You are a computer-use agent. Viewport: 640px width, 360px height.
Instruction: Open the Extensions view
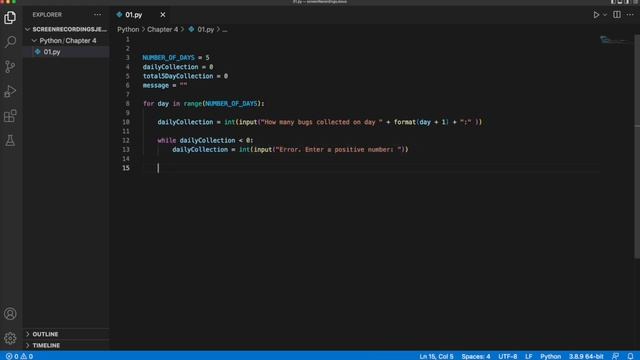click(10, 116)
